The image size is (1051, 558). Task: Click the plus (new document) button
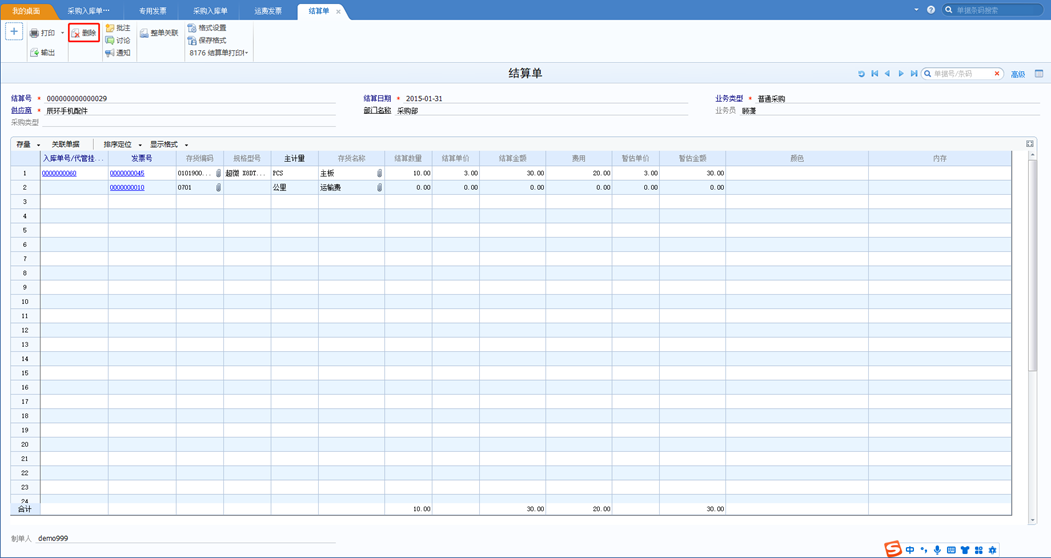coord(14,32)
